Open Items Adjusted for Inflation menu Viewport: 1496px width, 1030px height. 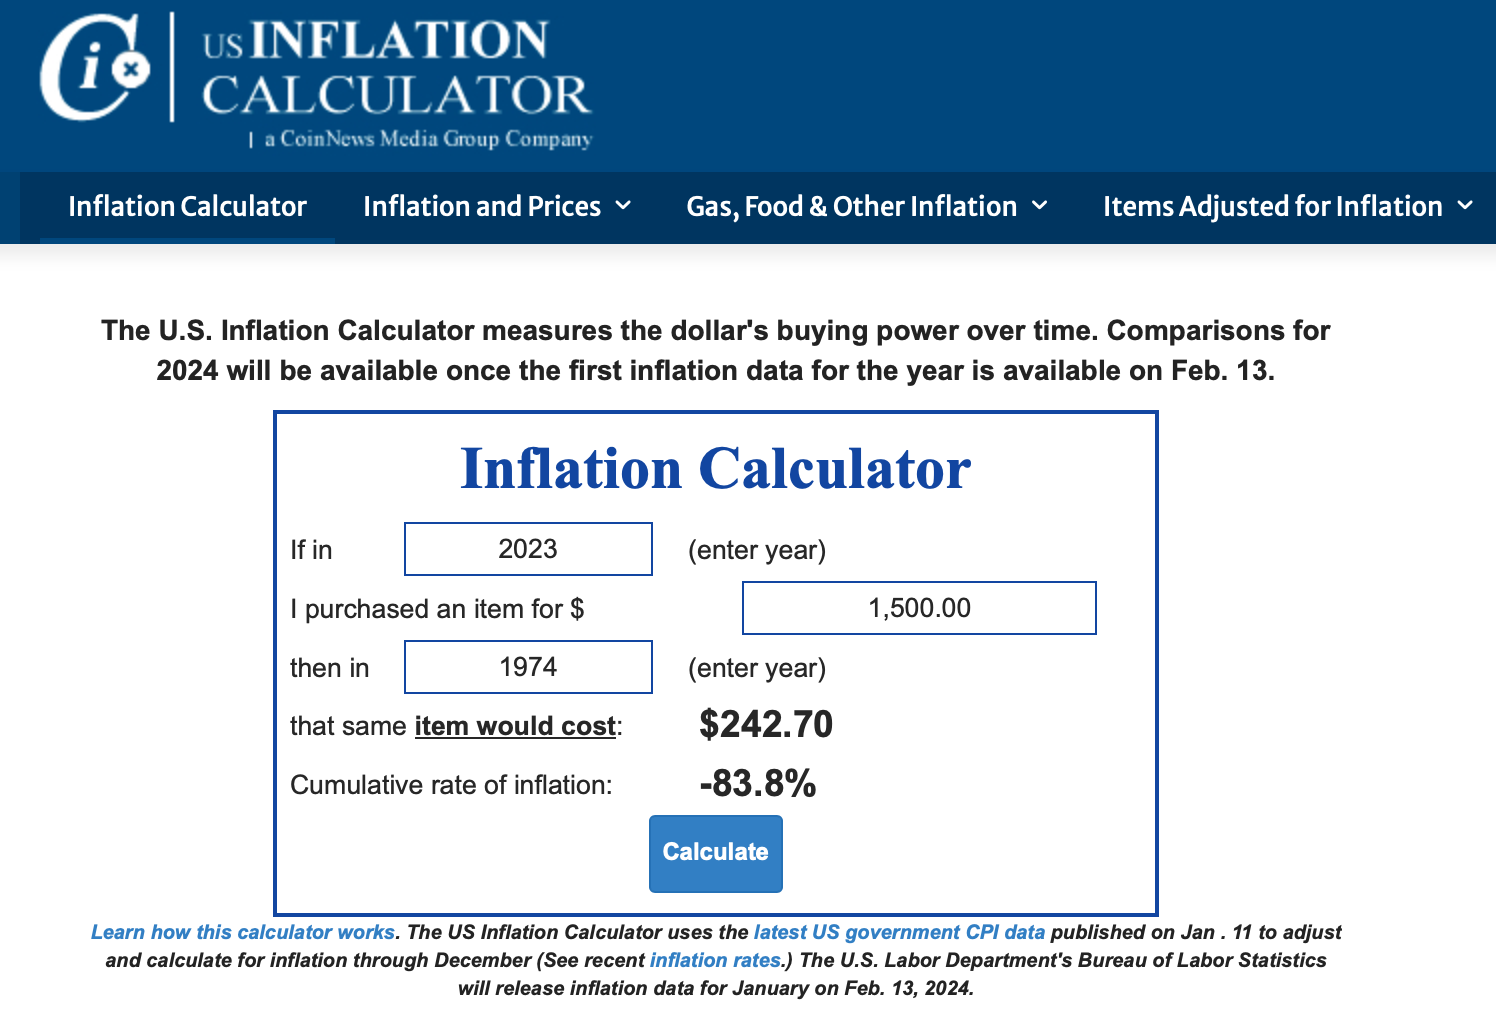[x=1272, y=207]
